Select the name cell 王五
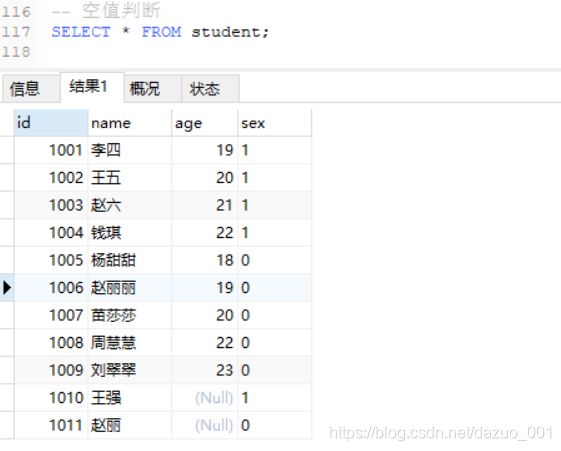Image resolution: width=561 pixels, height=451 pixels. pyautogui.click(x=130, y=178)
